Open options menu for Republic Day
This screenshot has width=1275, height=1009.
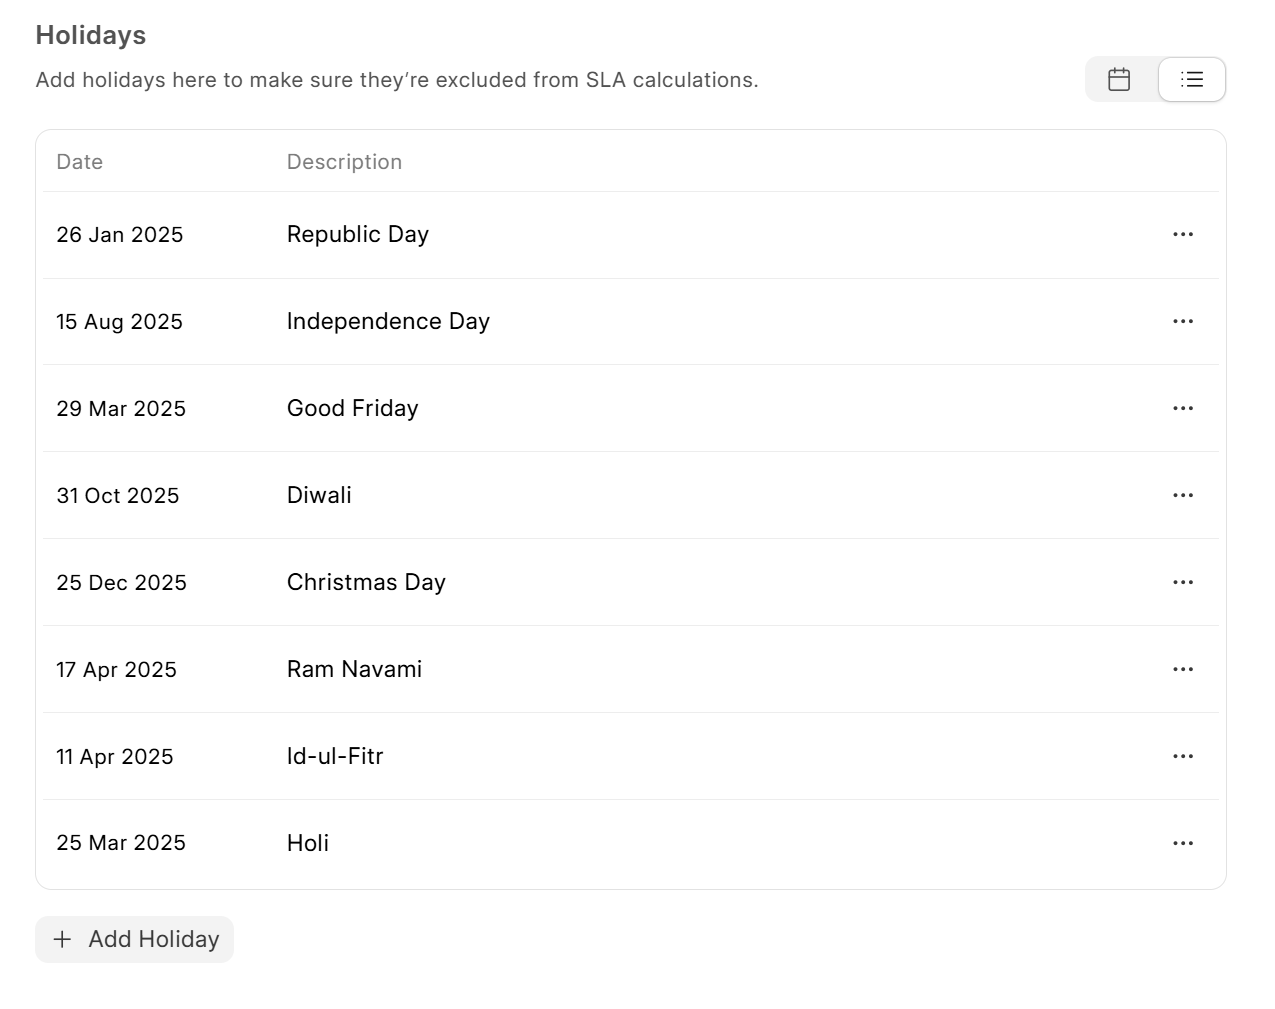pos(1183,234)
